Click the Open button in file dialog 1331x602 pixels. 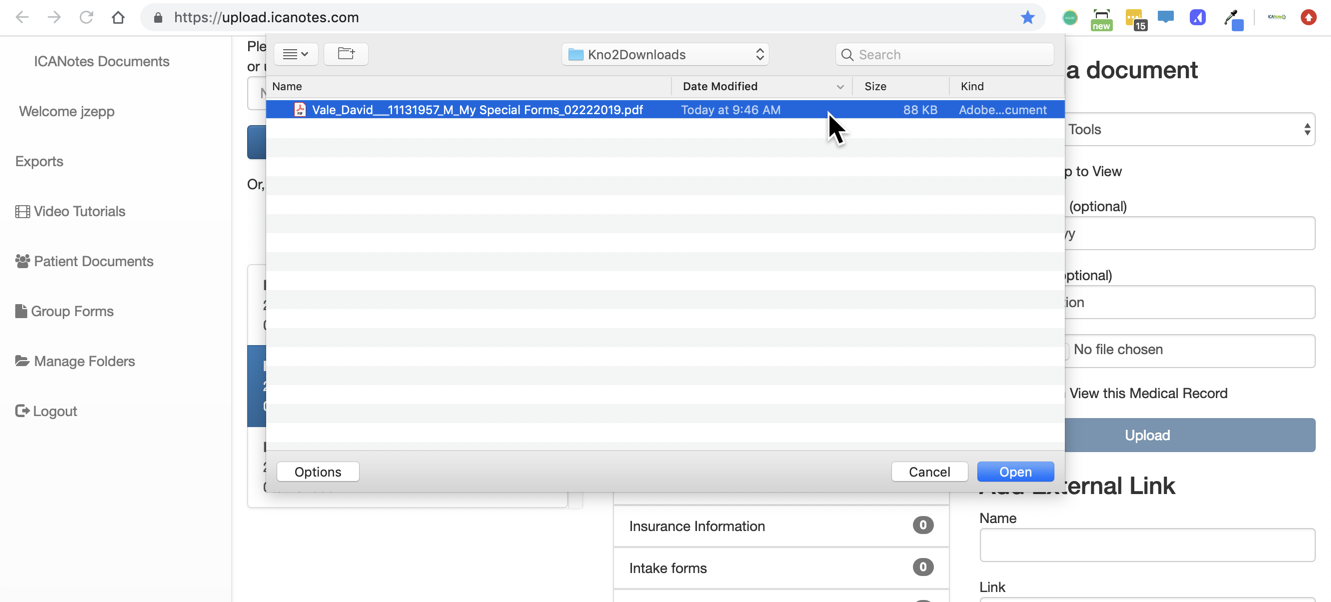(x=1015, y=472)
